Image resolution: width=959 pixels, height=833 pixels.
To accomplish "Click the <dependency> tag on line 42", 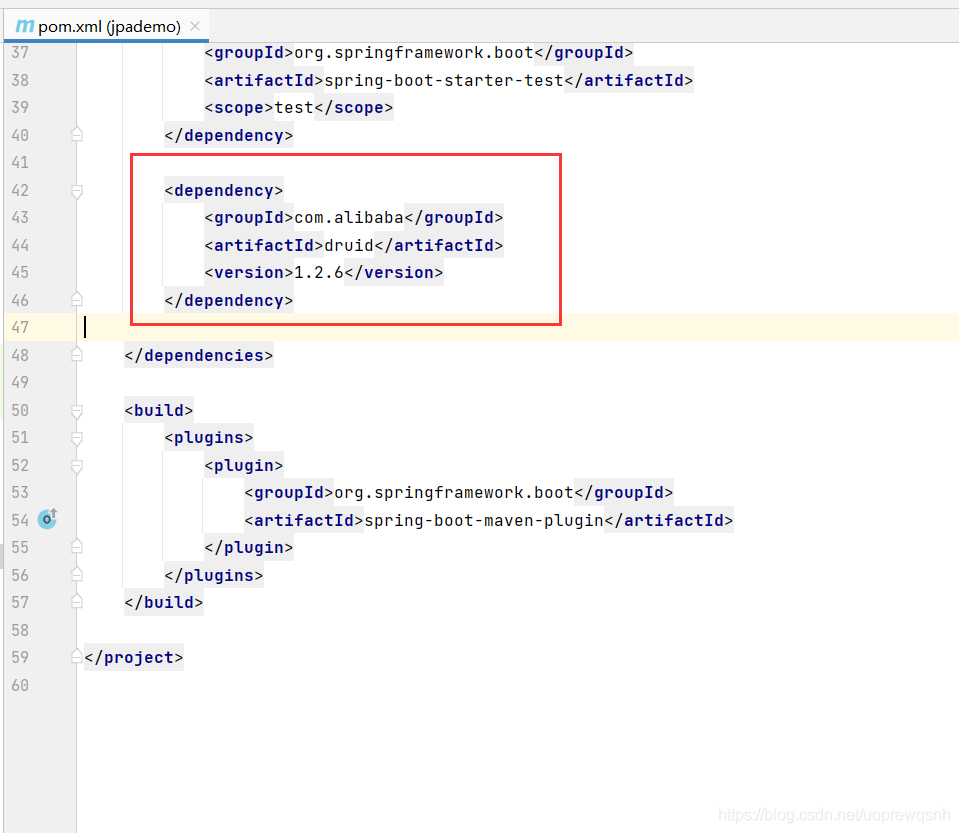I will (224, 191).
